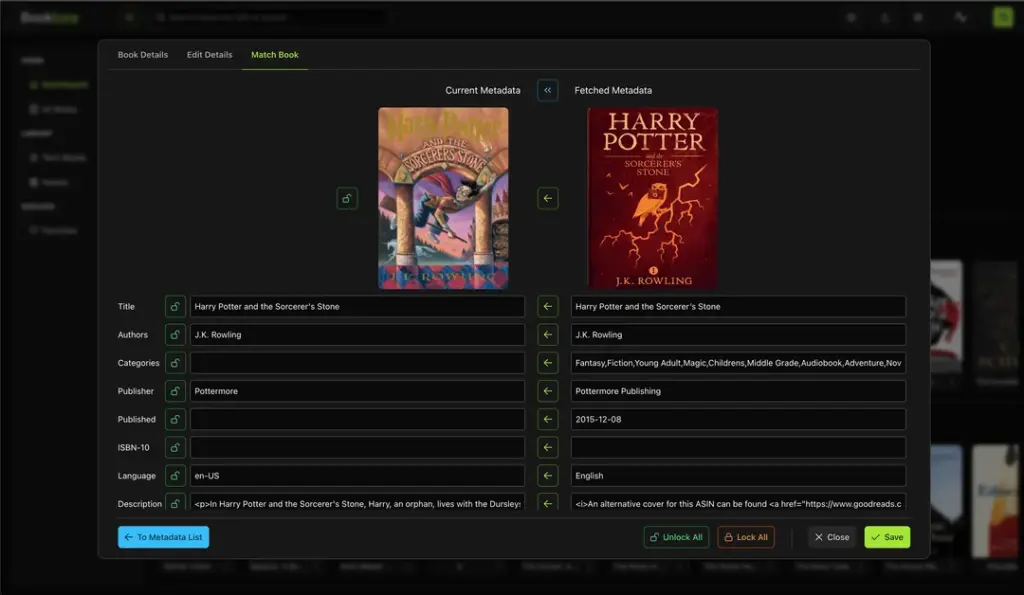Edit the current Language field showing en-US

[x=357, y=475]
